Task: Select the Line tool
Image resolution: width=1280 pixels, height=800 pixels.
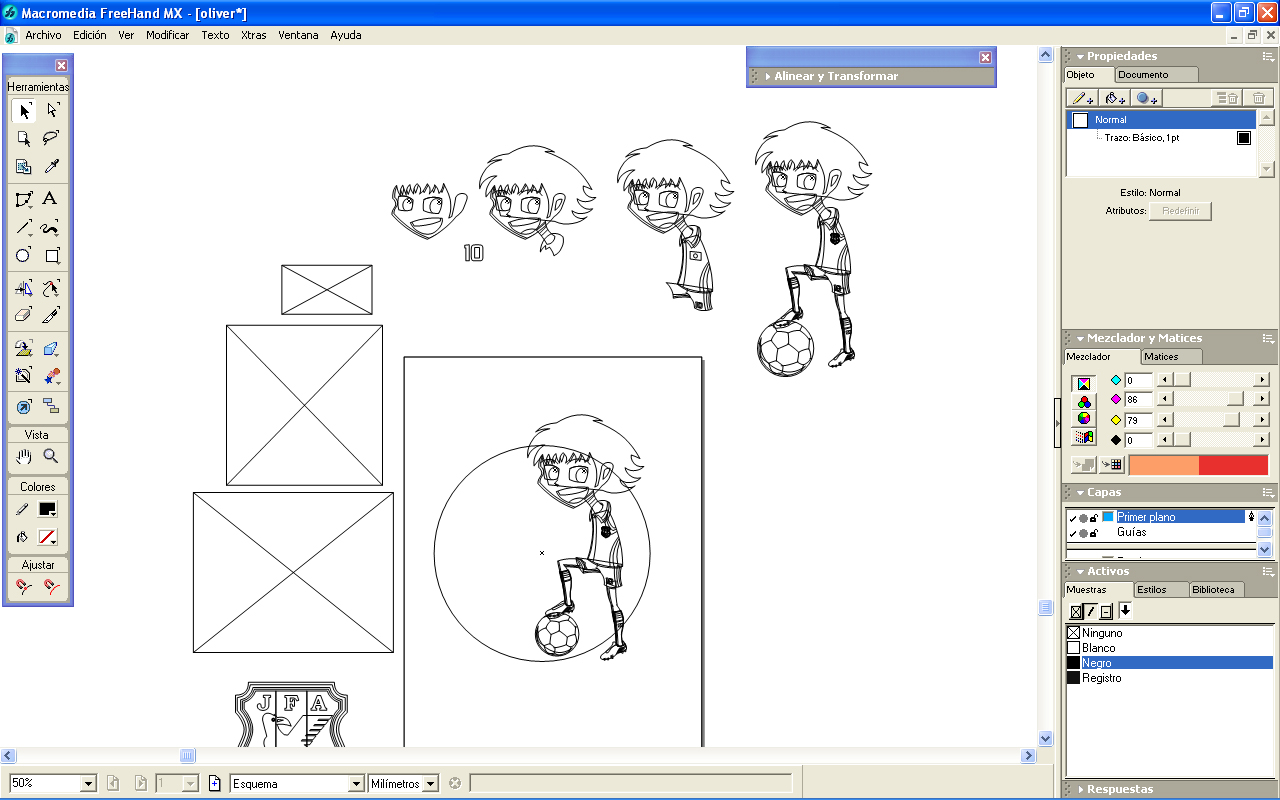Action: [x=24, y=227]
